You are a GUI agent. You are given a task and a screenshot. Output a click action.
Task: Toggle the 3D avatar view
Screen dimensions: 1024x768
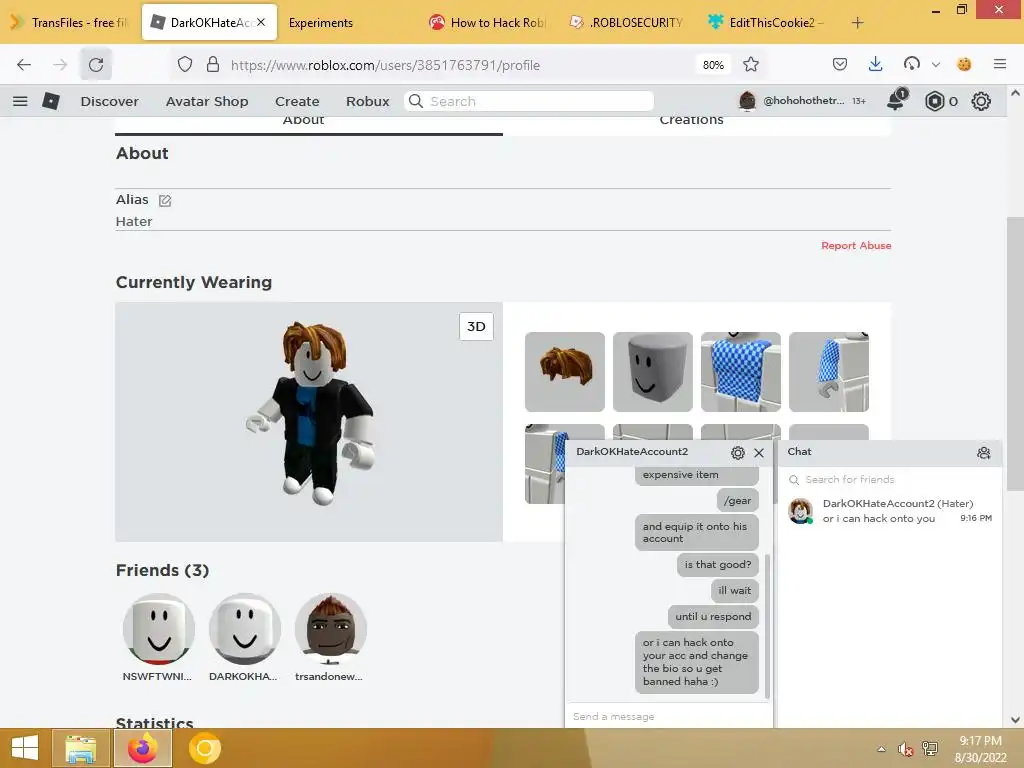(476, 327)
